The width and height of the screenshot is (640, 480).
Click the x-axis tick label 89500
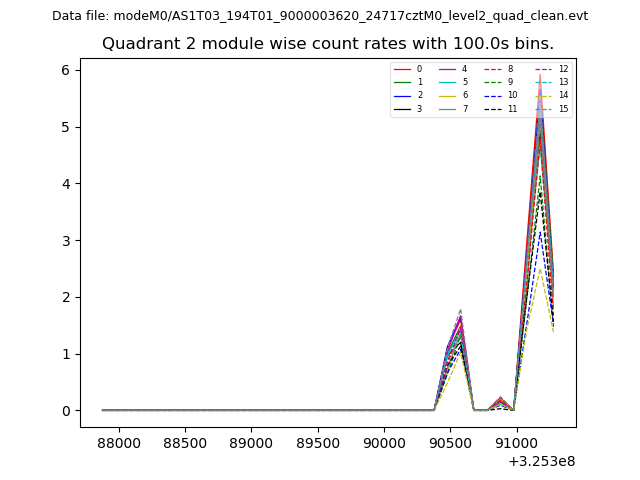[316, 443]
